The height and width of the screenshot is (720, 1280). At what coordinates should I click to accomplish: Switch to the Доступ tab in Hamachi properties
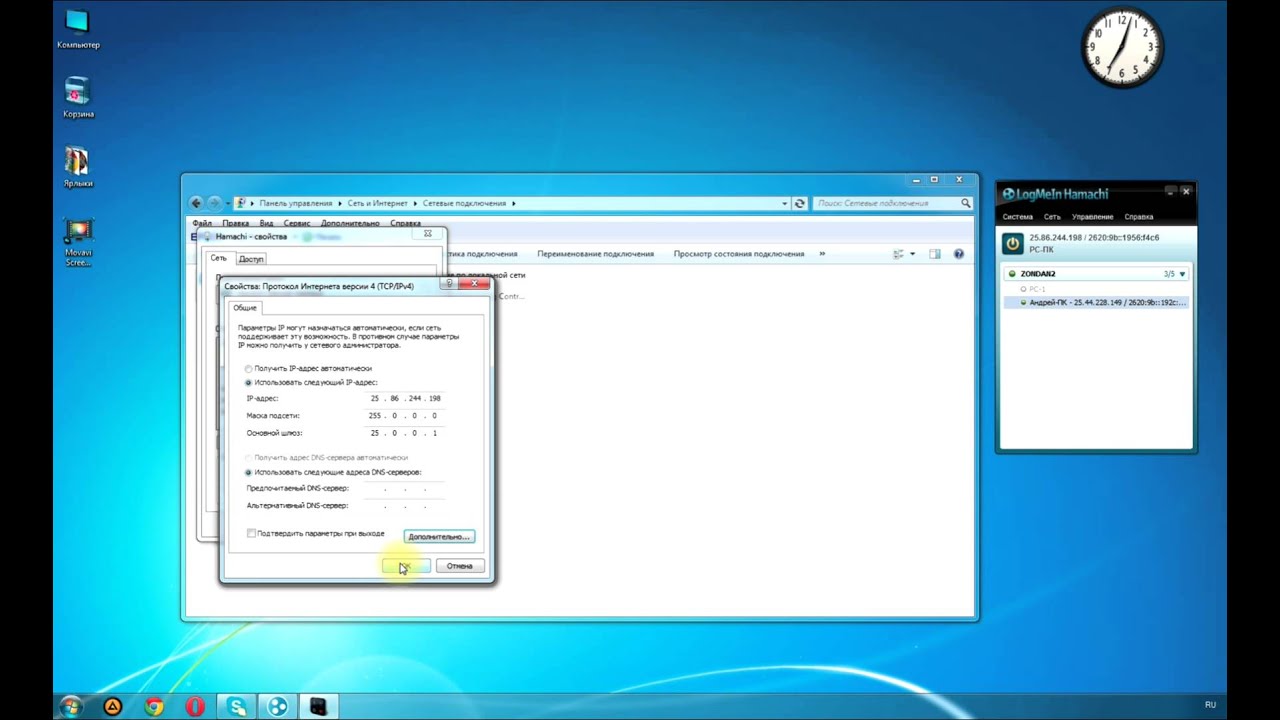click(251, 259)
